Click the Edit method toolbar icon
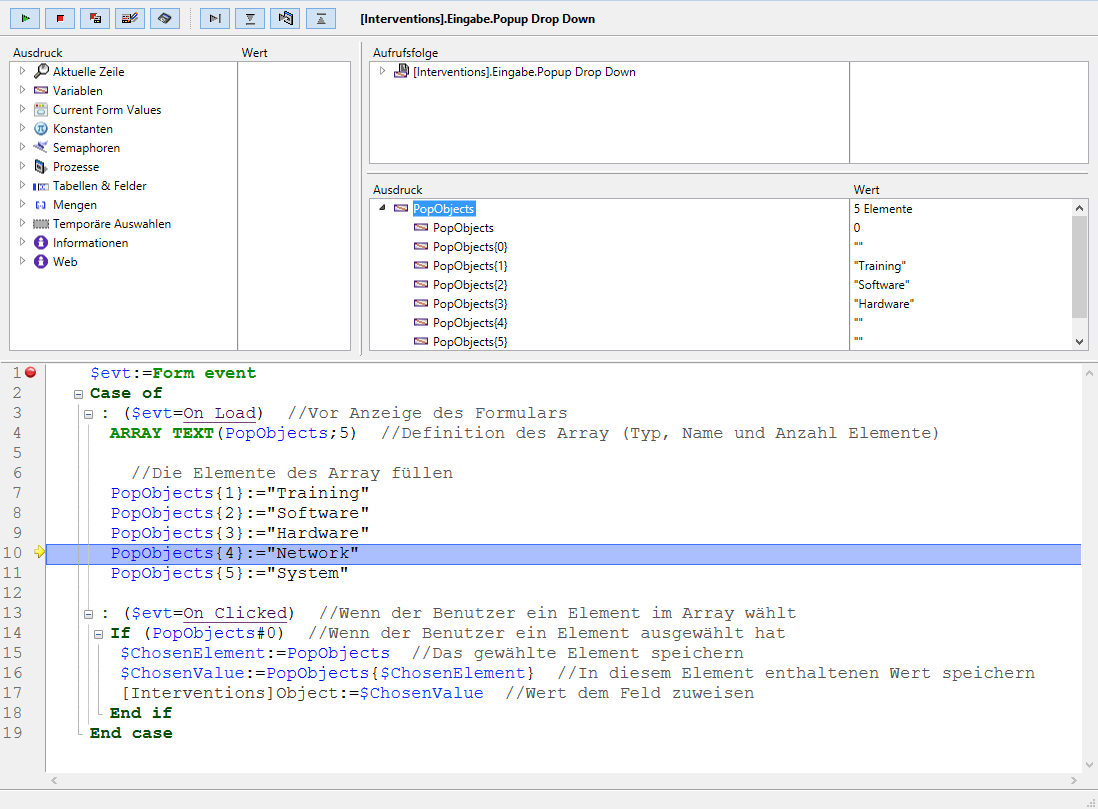 [130, 18]
